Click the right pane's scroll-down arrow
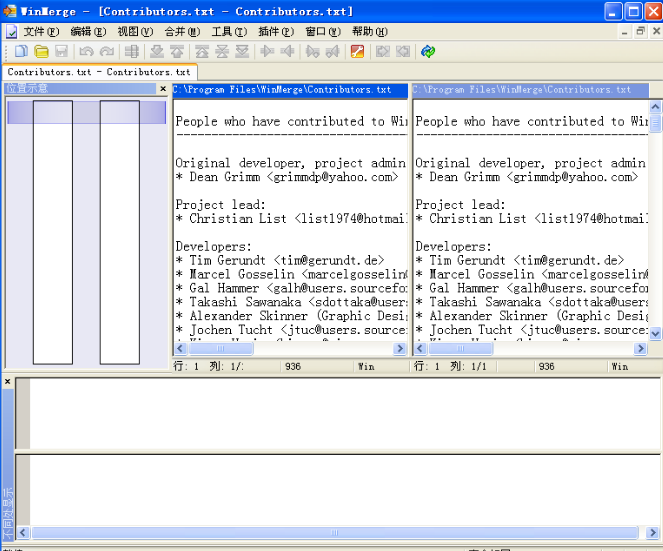 [655, 334]
